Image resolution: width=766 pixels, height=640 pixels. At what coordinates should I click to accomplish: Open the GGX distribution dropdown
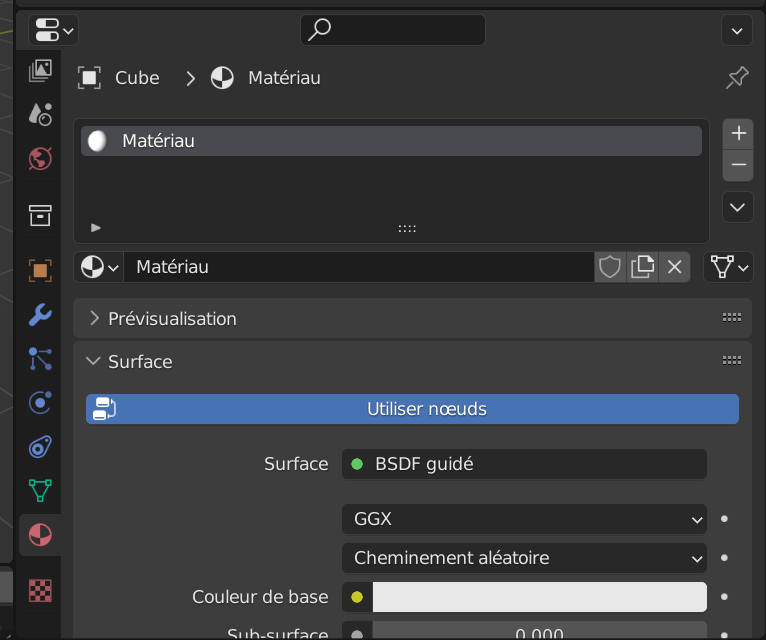pos(524,520)
